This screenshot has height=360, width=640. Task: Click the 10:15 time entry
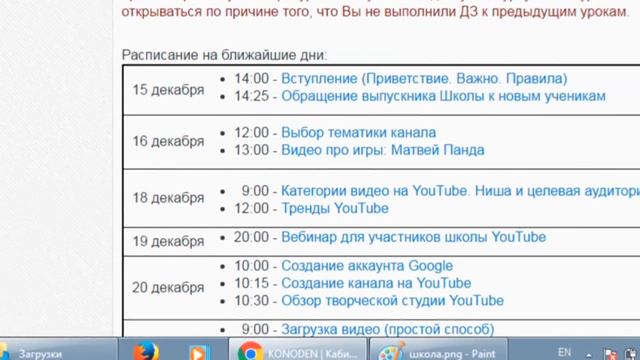point(251,283)
